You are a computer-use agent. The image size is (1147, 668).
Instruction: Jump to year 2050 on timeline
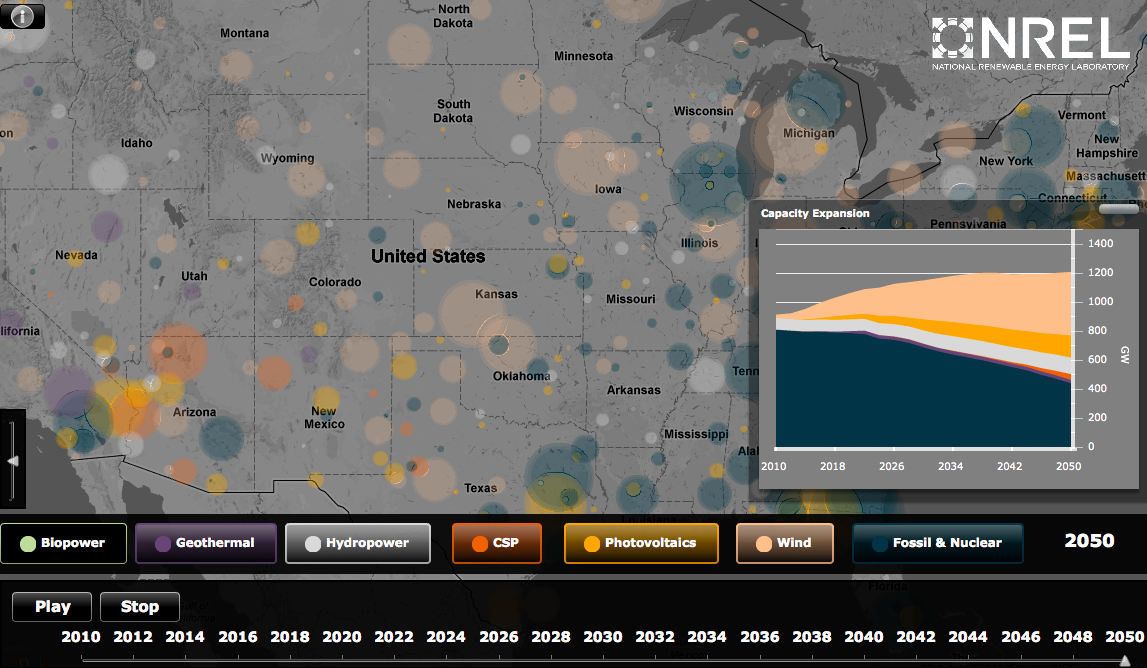click(x=1124, y=637)
